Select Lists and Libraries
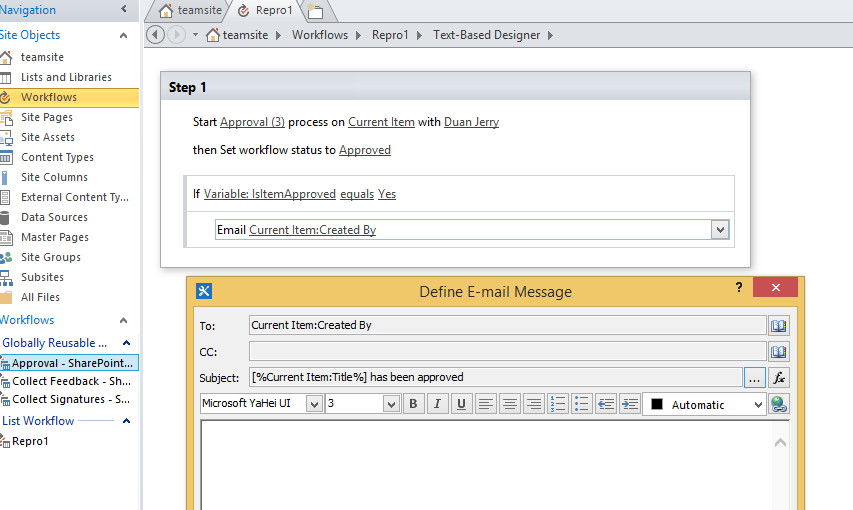 (66, 77)
